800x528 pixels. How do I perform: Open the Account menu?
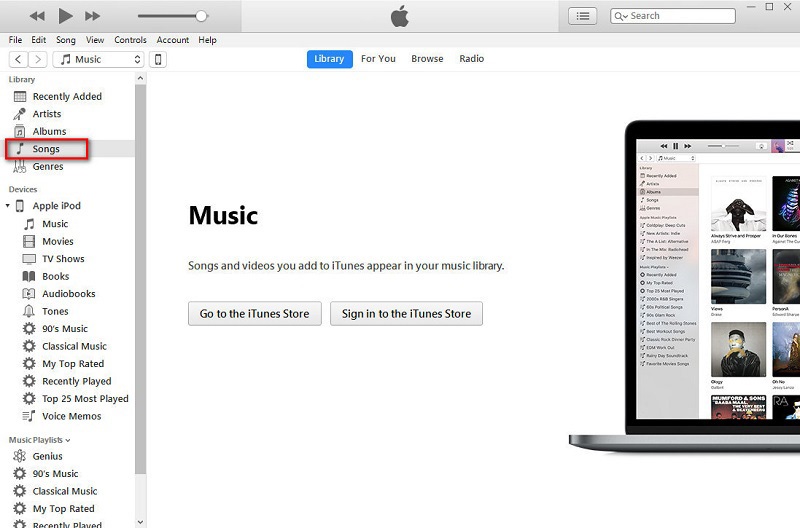click(173, 40)
